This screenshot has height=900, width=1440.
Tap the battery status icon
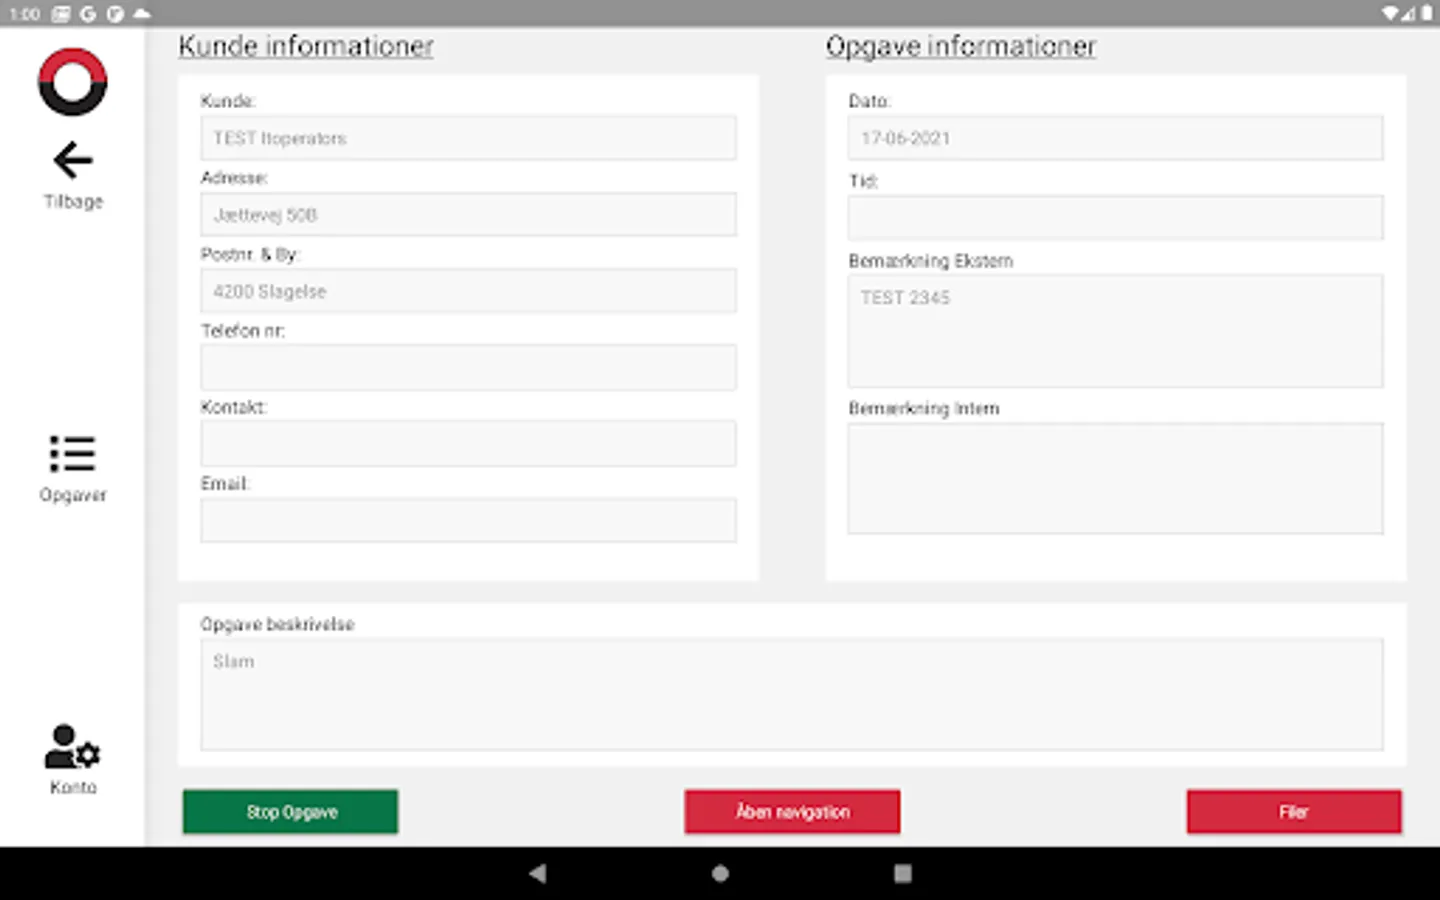pos(1427,13)
